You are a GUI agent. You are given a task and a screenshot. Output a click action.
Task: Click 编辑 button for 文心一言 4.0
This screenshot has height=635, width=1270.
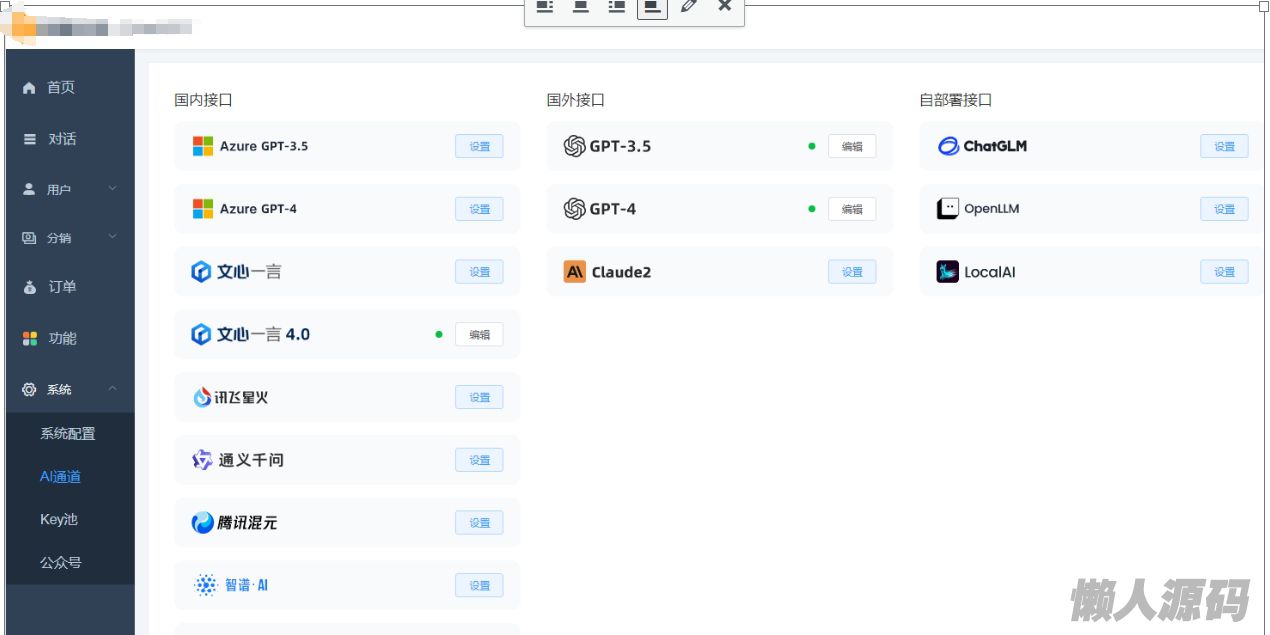(479, 335)
